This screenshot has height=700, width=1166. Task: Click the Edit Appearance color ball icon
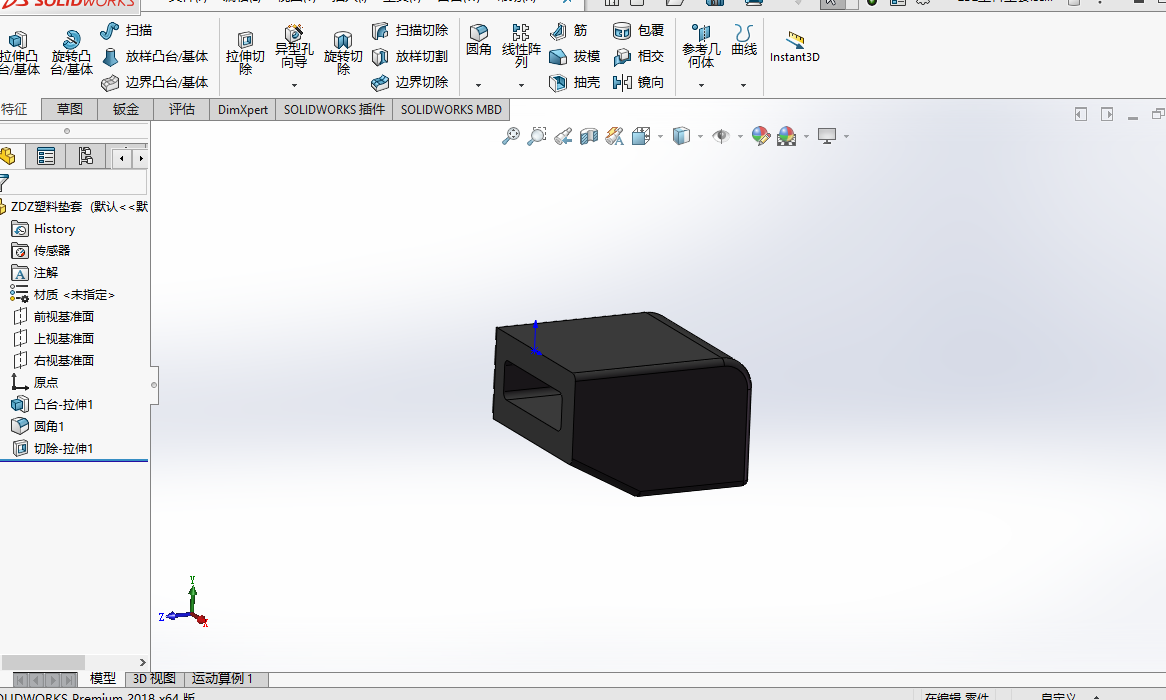pos(760,136)
